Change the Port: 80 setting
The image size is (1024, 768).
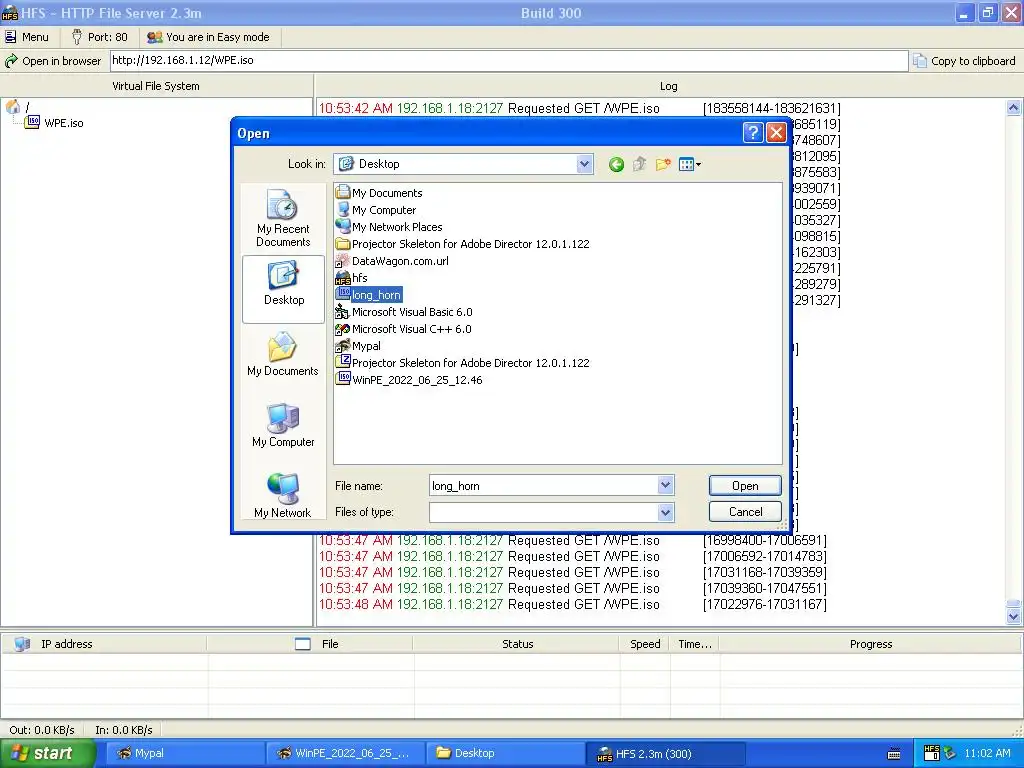pyautogui.click(x=99, y=37)
